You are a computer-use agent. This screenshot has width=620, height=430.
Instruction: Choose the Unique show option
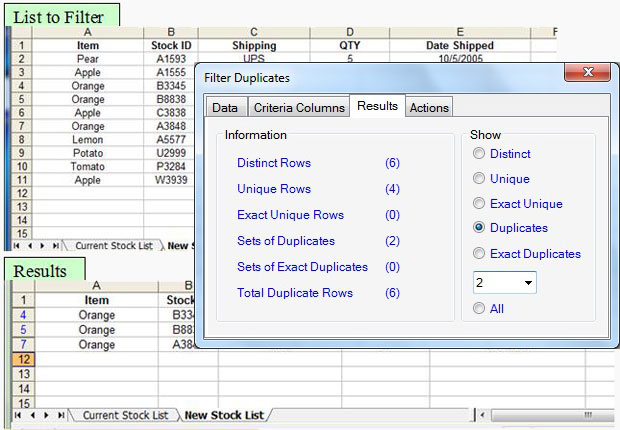pyautogui.click(x=480, y=179)
